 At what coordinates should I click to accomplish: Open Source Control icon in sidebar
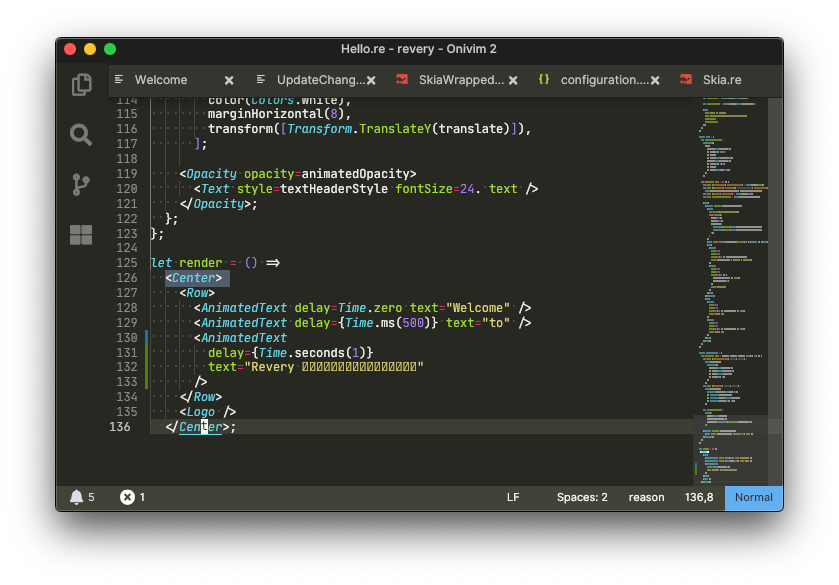(x=81, y=185)
